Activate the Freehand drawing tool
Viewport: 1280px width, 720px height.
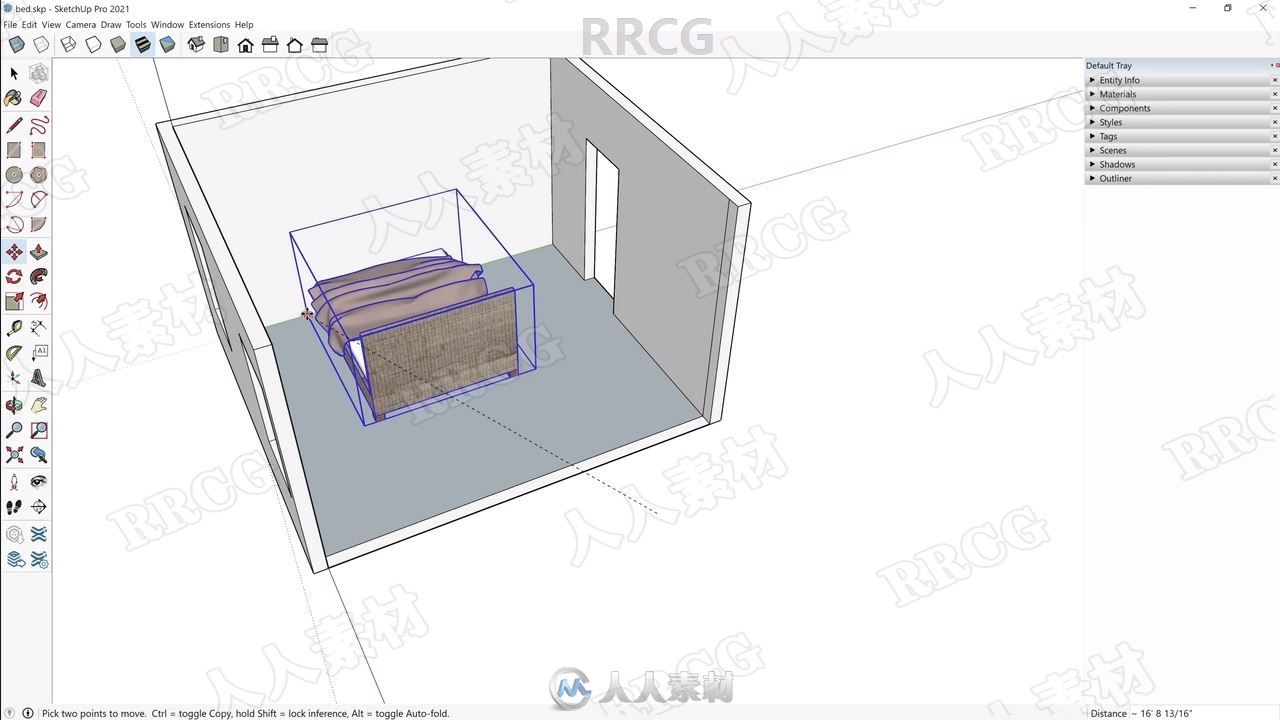[x=39, y=126]
